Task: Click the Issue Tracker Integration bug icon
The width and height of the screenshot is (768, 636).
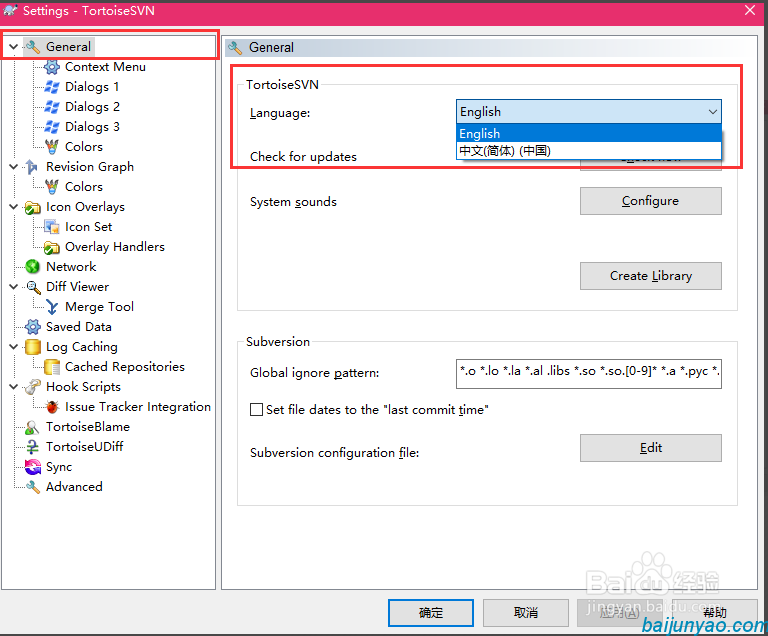Action: (52, 407)
